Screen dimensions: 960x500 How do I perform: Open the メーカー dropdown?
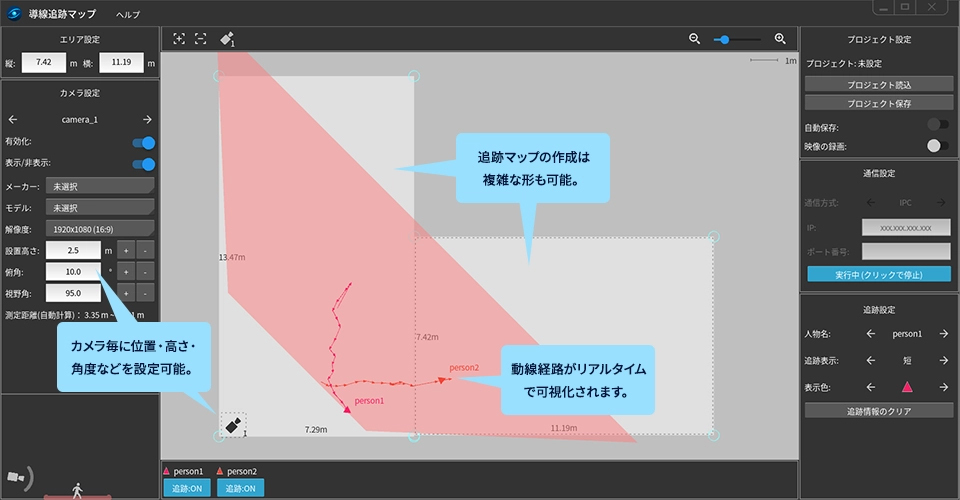tap(100, 186)
